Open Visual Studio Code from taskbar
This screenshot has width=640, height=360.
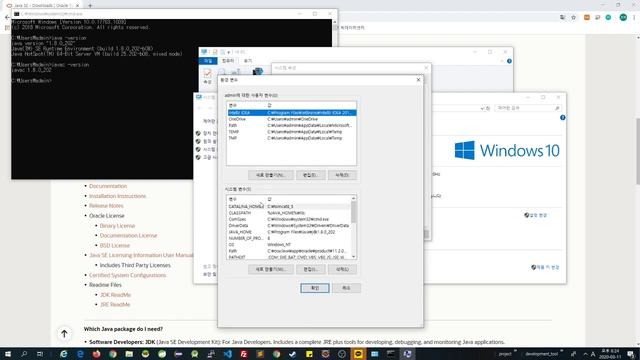[x=227, y=354]
